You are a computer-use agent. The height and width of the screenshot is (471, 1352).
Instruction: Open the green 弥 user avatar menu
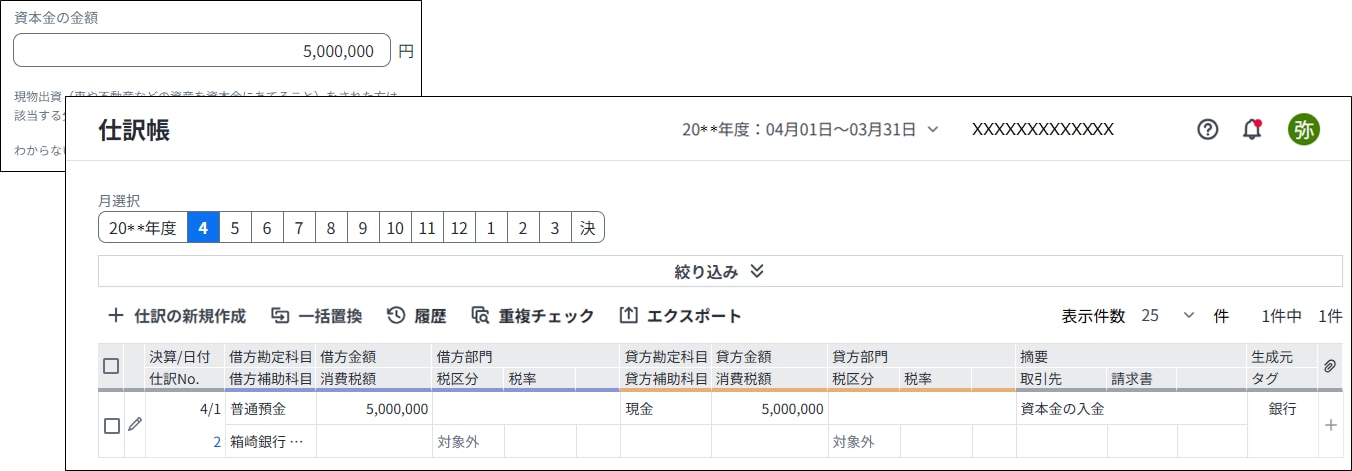pyautogui.click(x=1303, y=129)
